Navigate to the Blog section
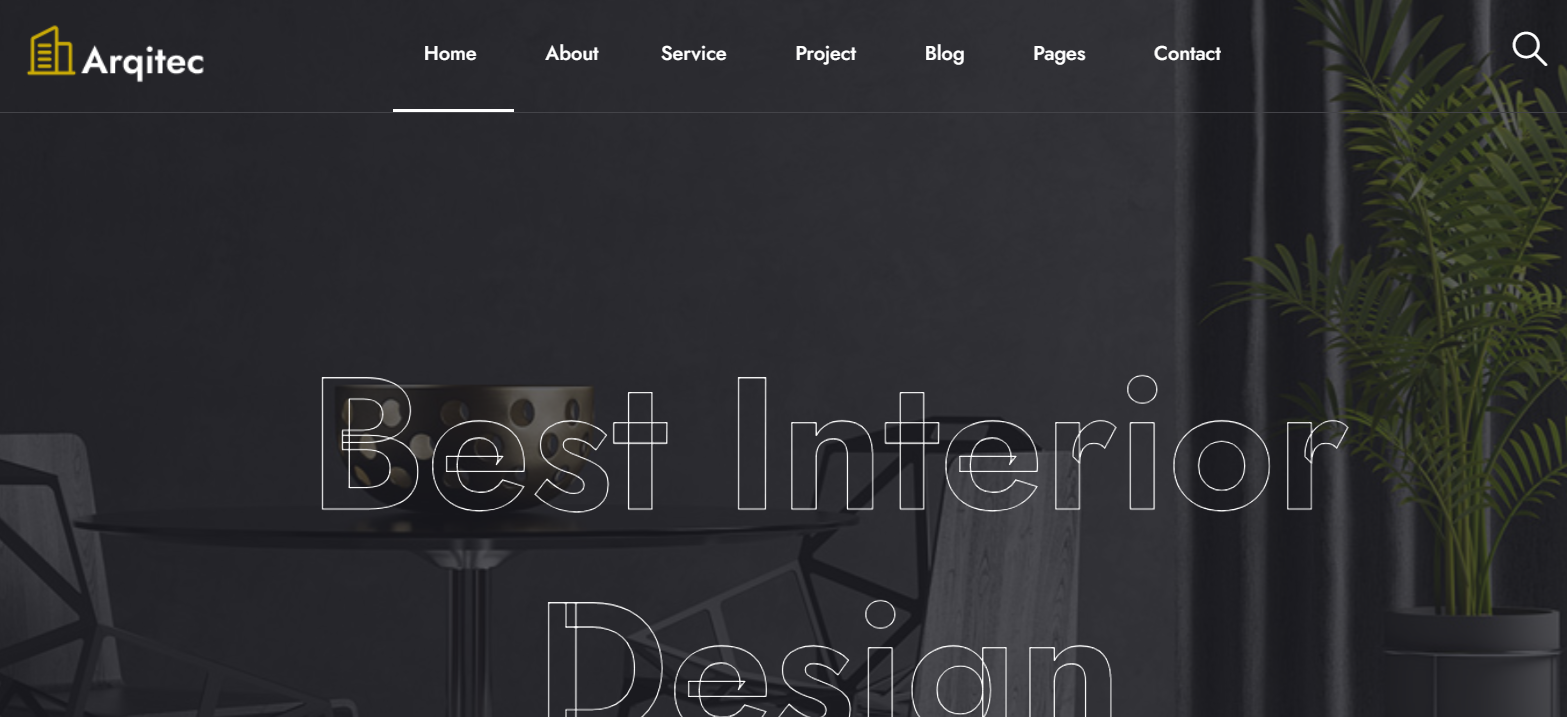This screenshot has width=1567, height=717. click(945, 54)
